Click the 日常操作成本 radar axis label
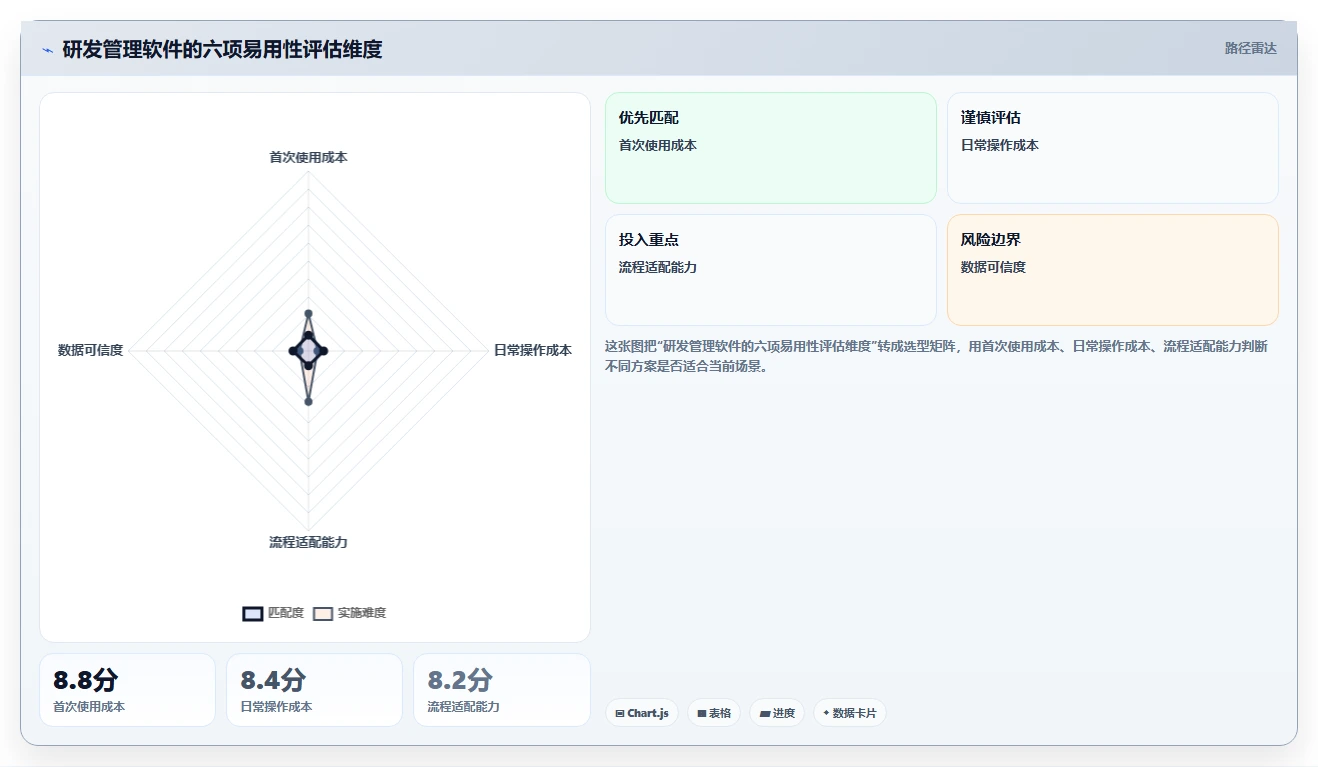Viewport: 1318px width, 767px height. [533, 350]
